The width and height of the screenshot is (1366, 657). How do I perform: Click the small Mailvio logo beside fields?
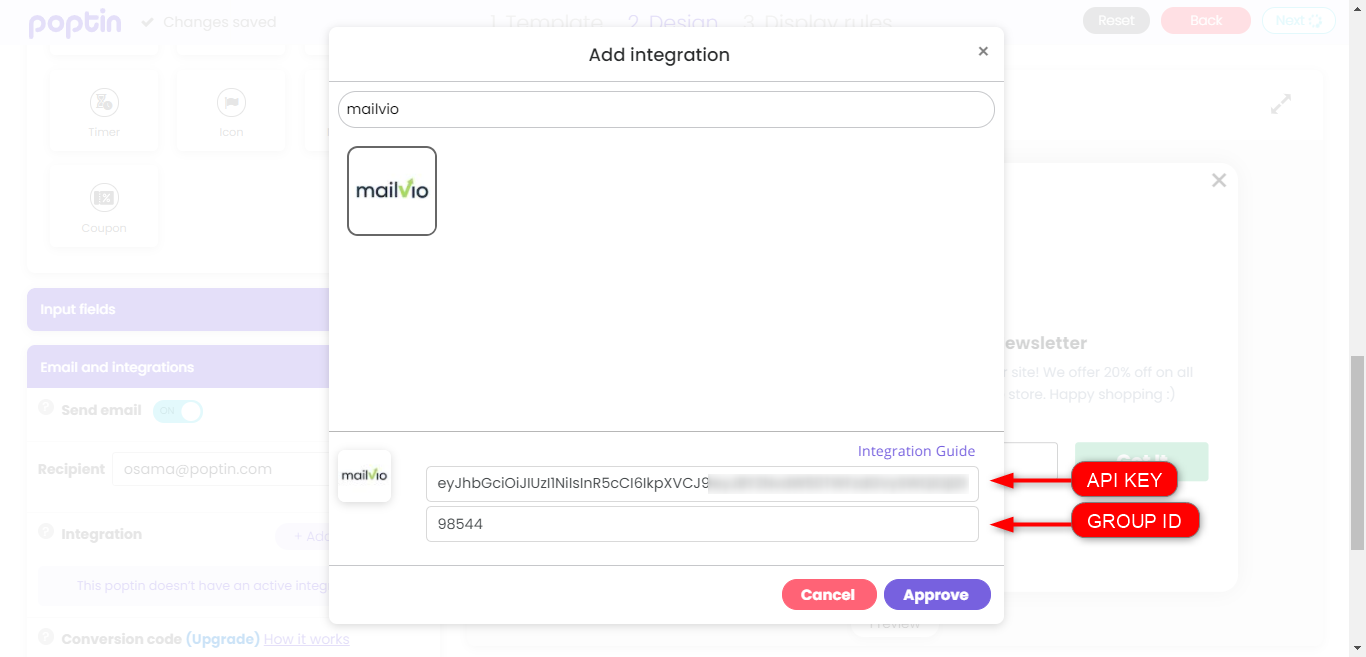[x=364, y=476]
